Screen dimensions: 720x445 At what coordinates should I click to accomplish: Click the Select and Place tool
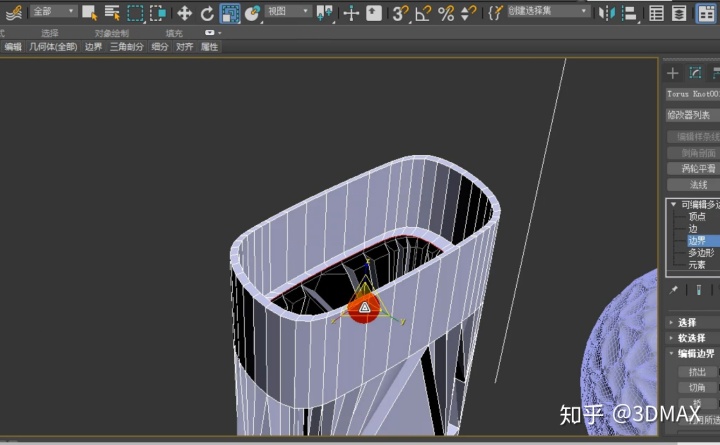click(x=252, y=13)
